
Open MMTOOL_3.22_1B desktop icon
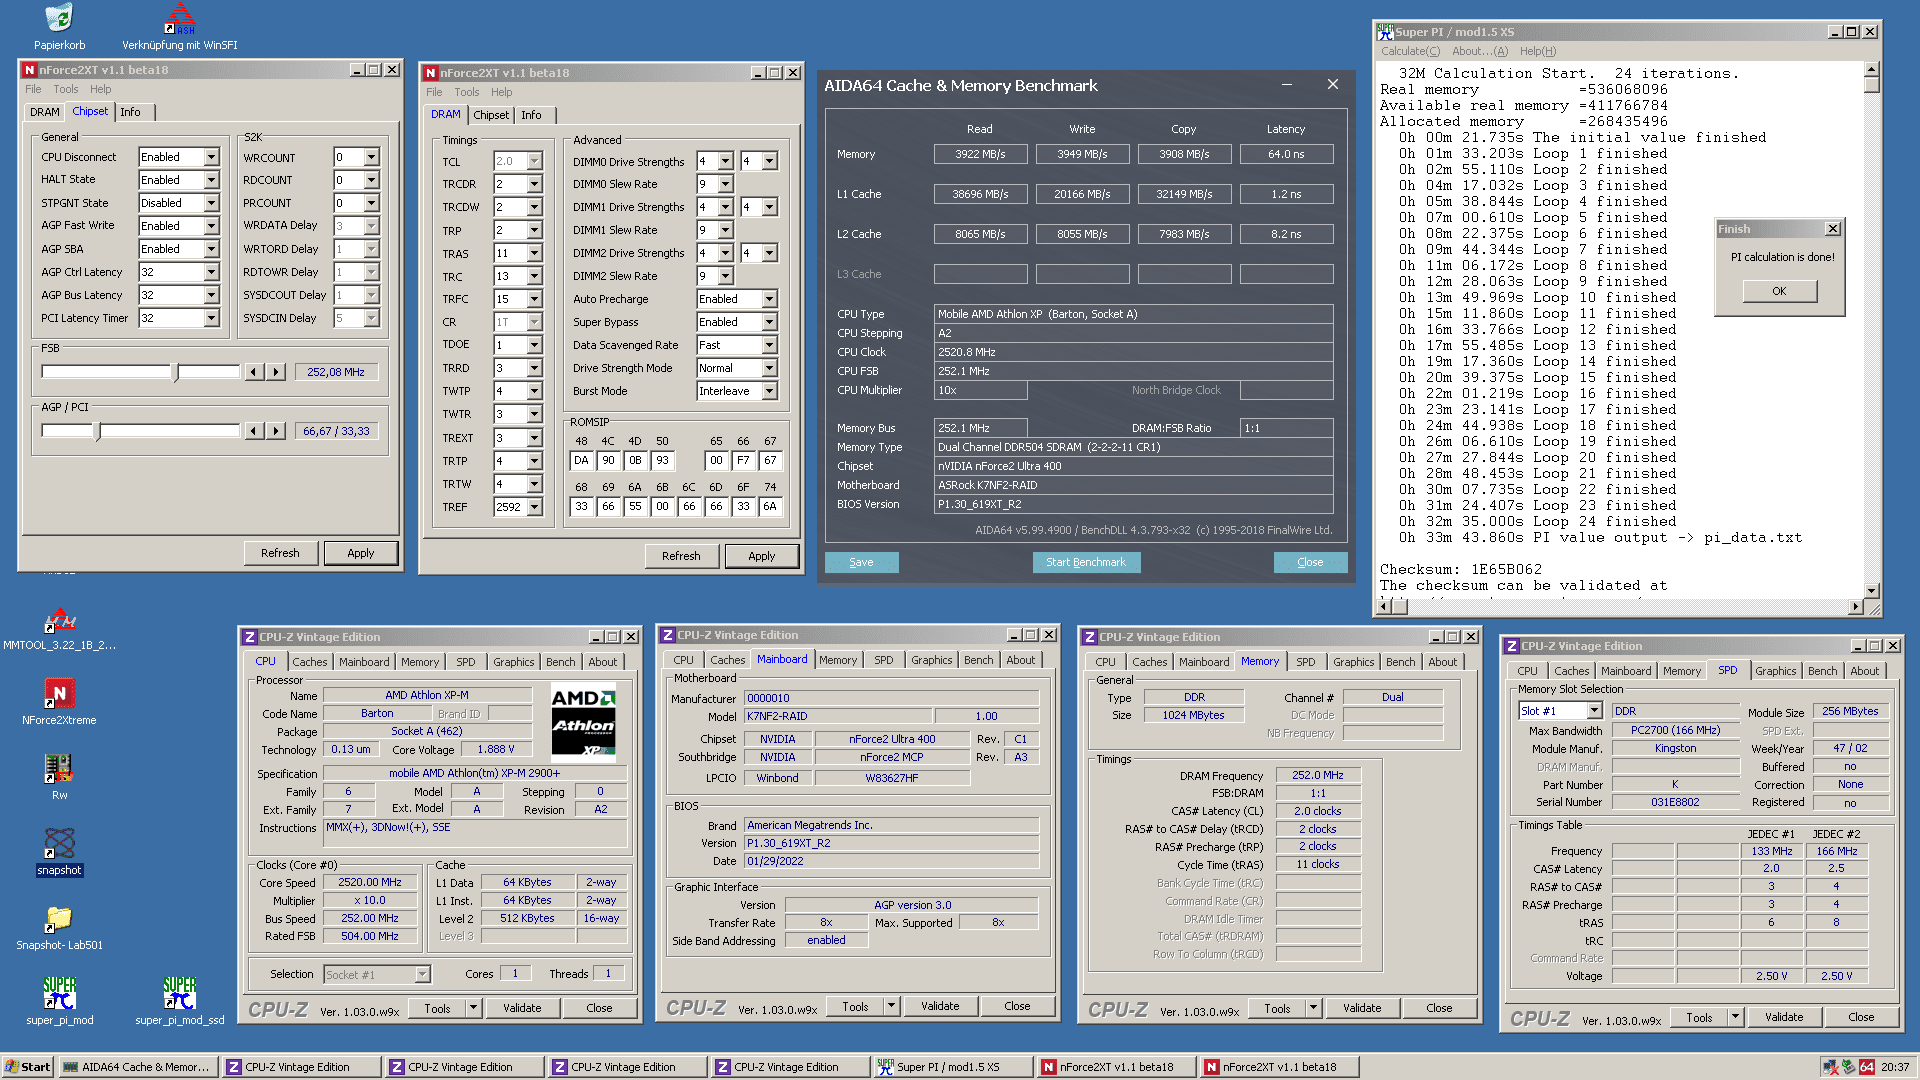[59, 620]
